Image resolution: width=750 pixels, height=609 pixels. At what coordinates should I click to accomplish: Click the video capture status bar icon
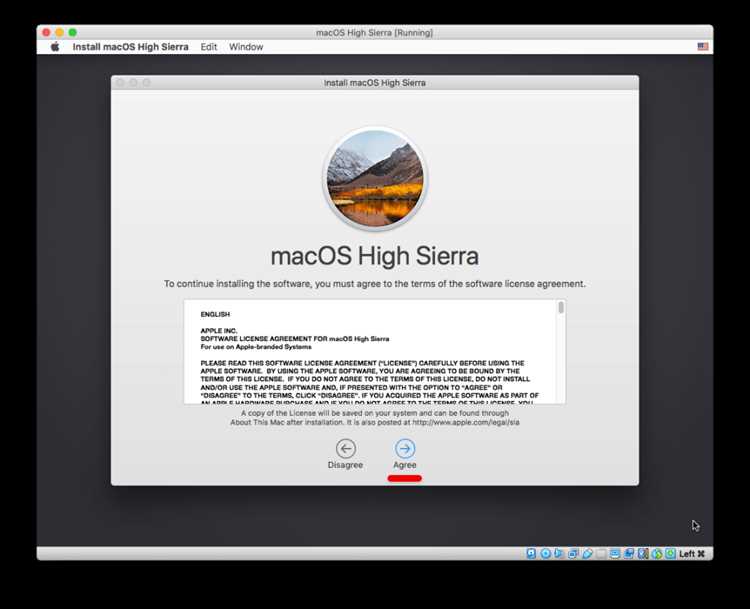click(629, 554)
